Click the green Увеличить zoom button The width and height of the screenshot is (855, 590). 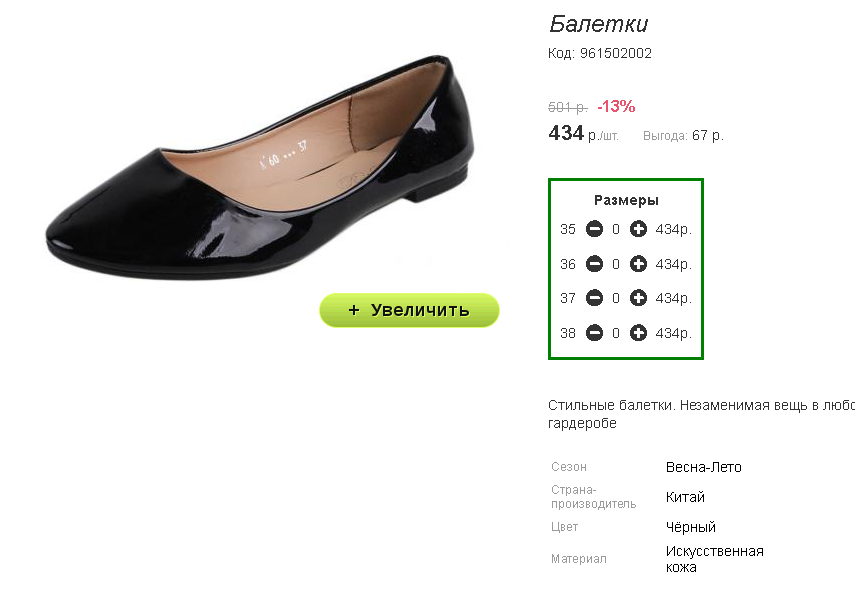409,310
